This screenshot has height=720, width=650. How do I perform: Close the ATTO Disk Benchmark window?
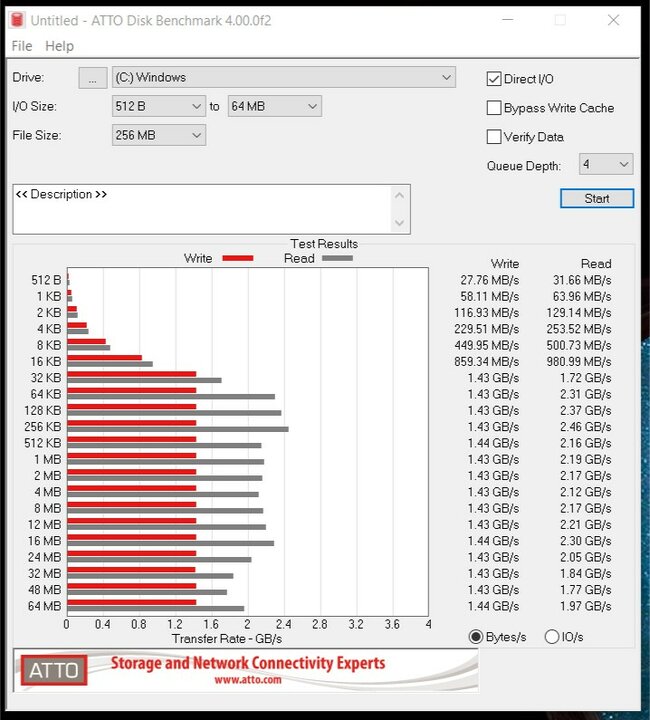[x=613, y=20]
